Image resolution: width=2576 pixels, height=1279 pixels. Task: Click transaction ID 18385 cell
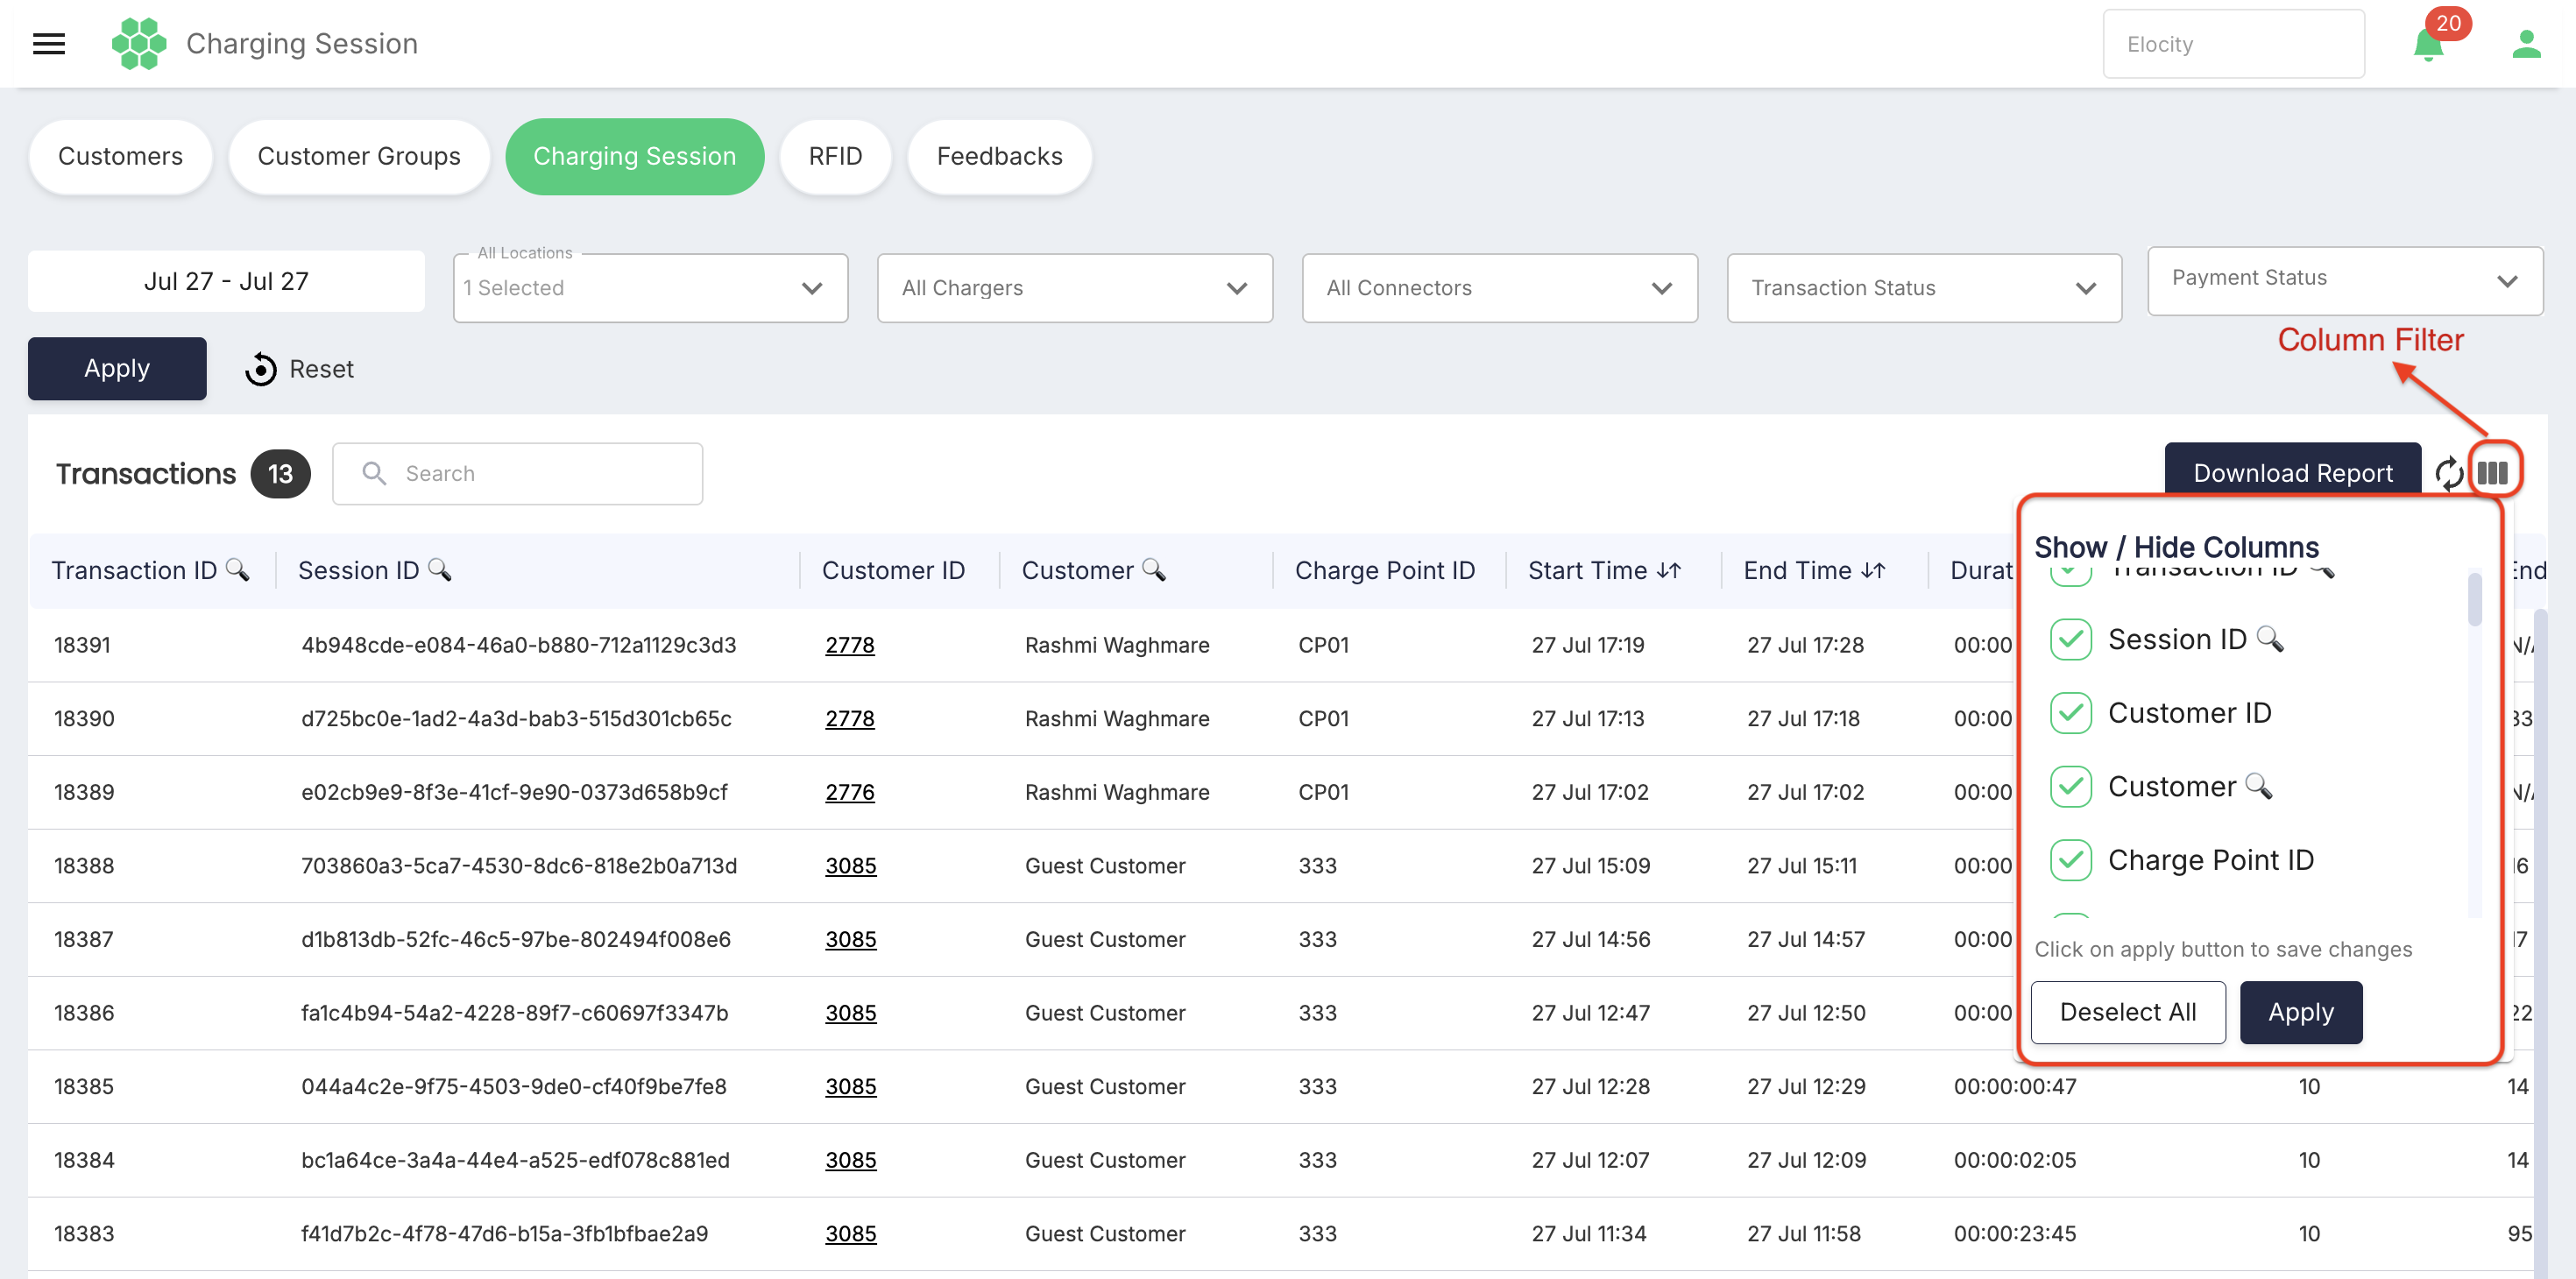click(84, 1086)
